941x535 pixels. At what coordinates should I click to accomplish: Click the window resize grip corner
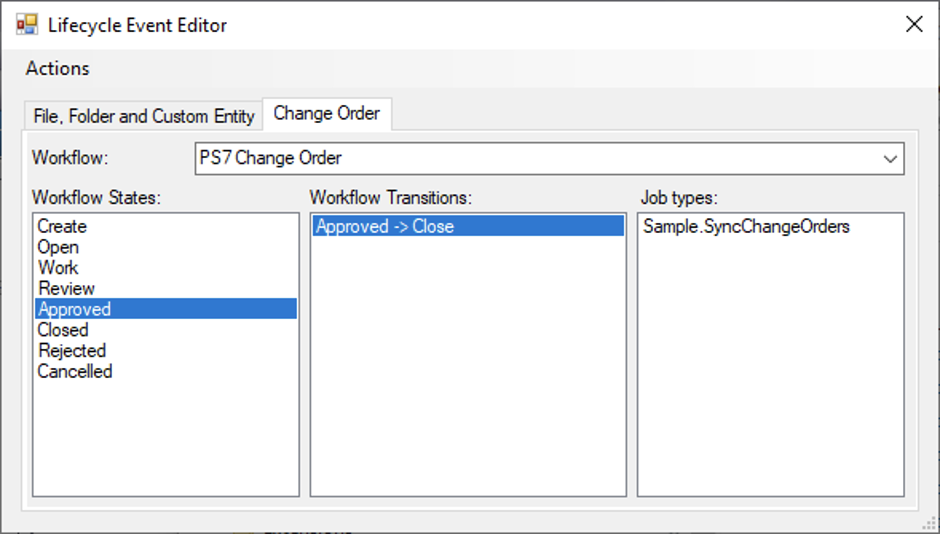928,523
